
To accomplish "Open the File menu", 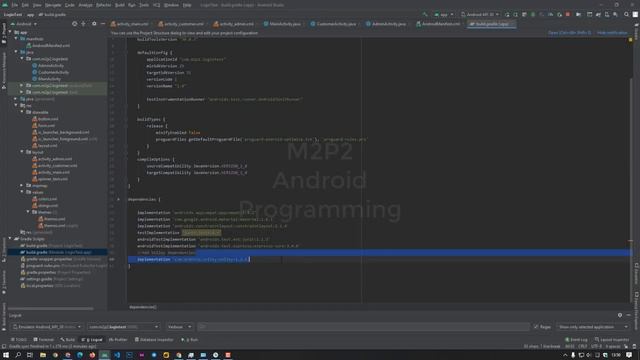I will (x=15, y=5).
